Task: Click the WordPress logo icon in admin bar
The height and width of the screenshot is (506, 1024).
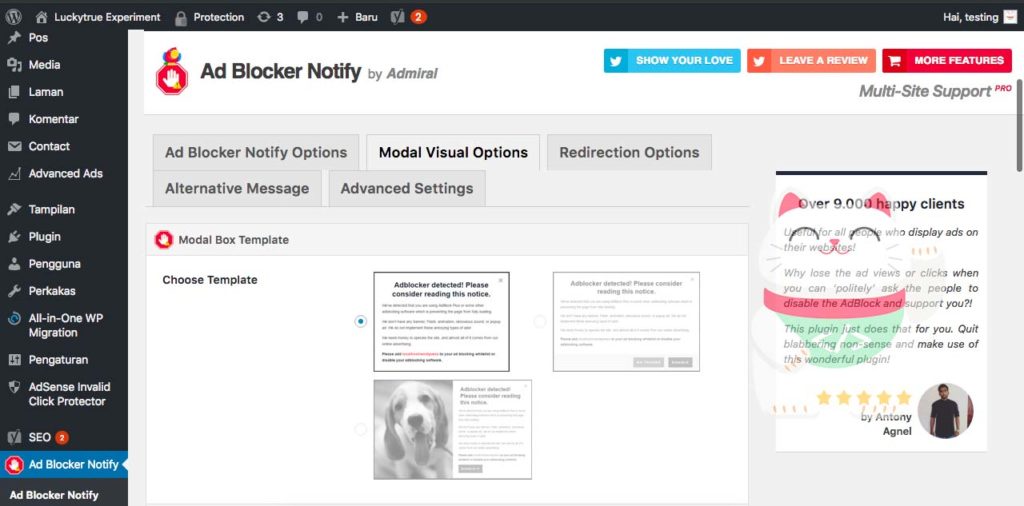Action: tap(13, 17)
